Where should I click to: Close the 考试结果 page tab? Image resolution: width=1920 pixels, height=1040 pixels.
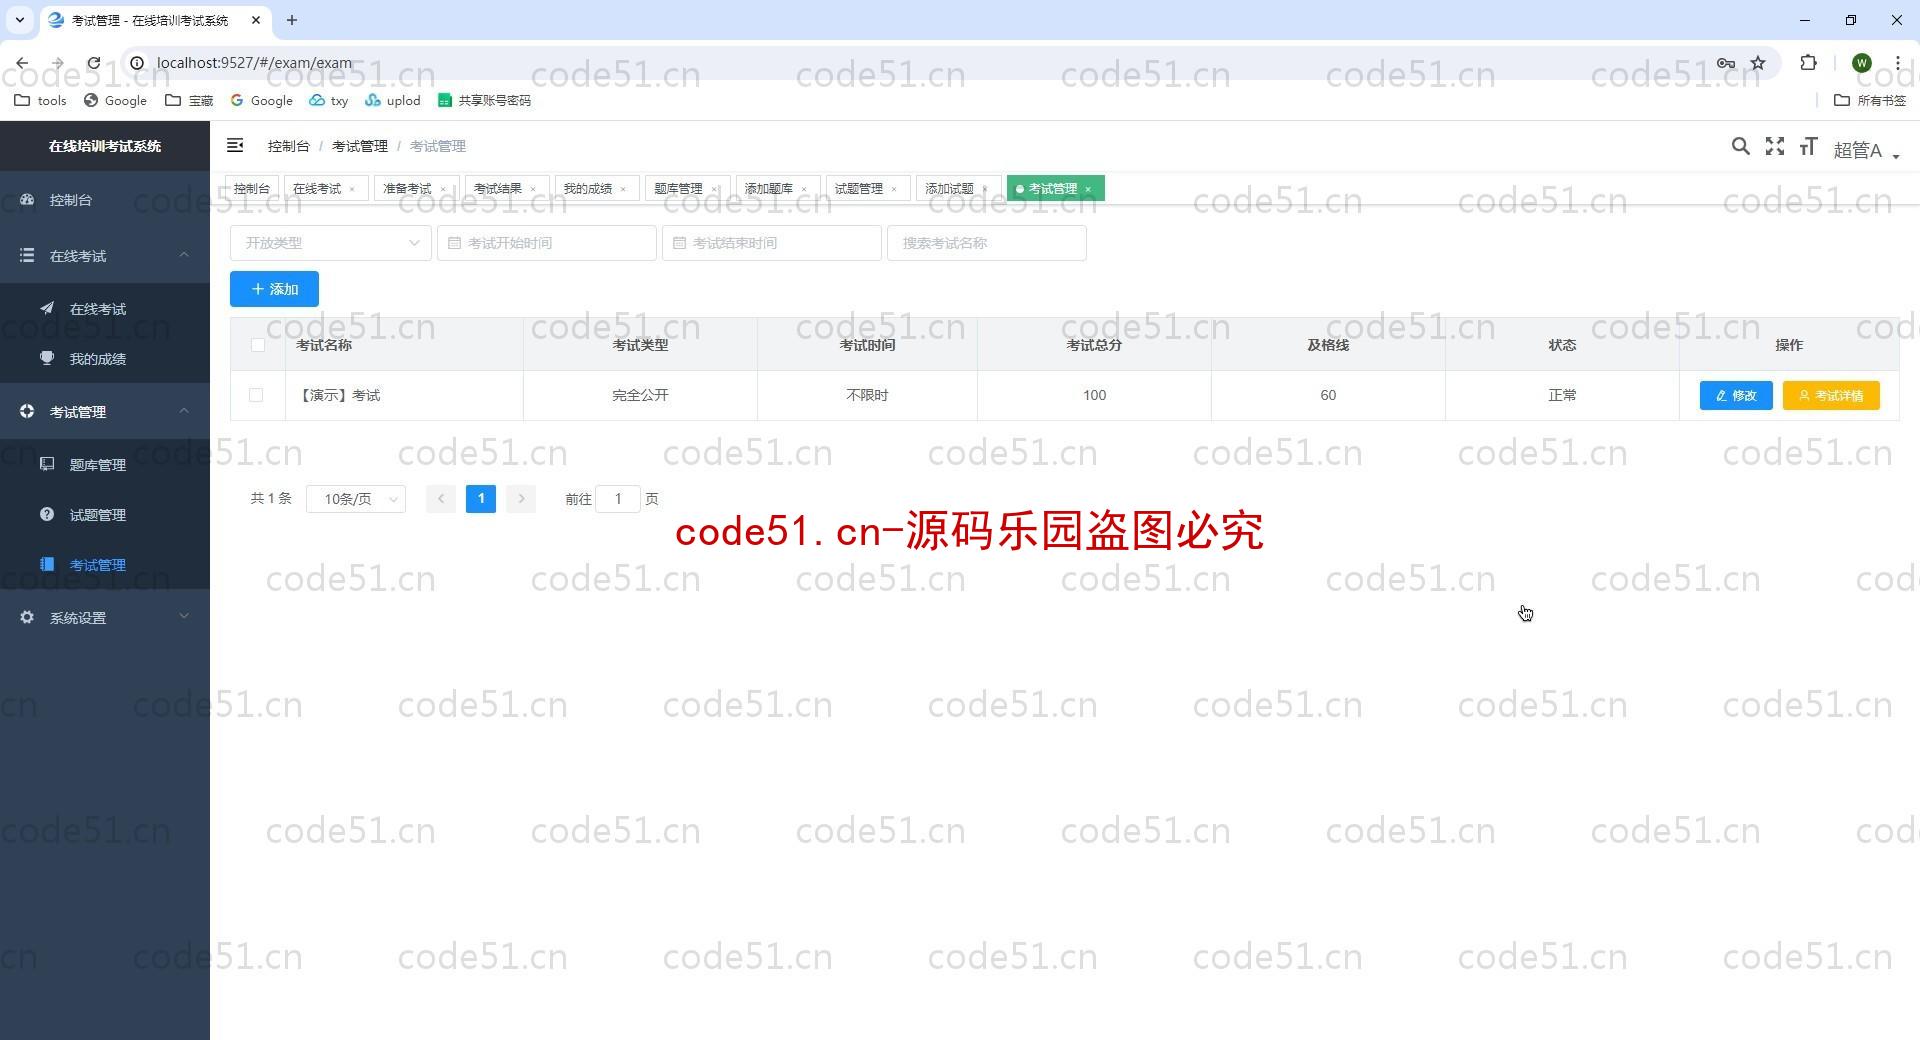tap(533, 189)
